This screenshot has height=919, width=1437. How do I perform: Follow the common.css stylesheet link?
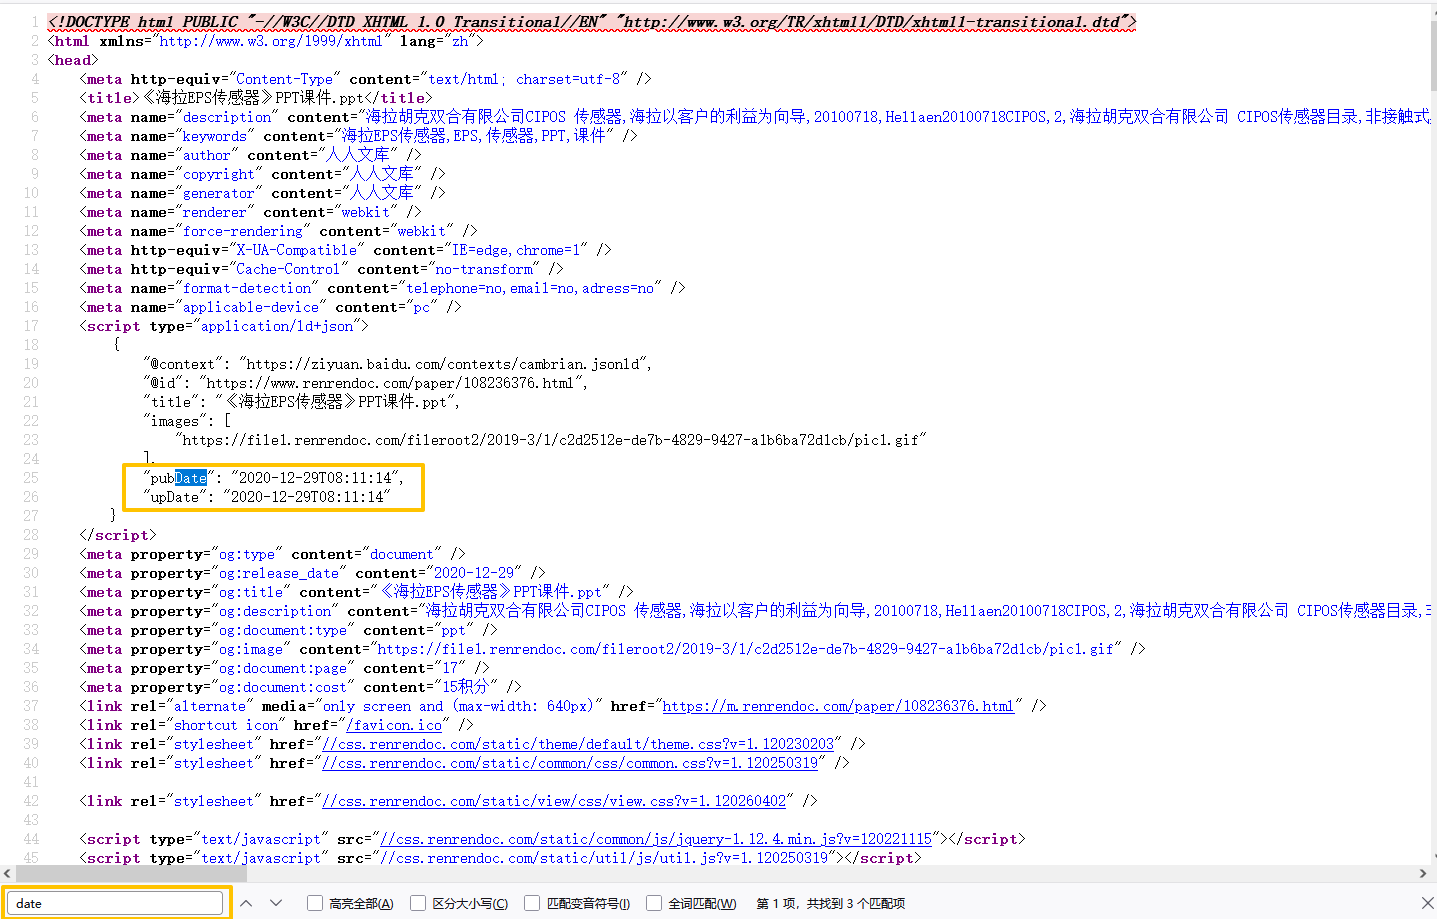pyautogui.click(x=570, y=763)
